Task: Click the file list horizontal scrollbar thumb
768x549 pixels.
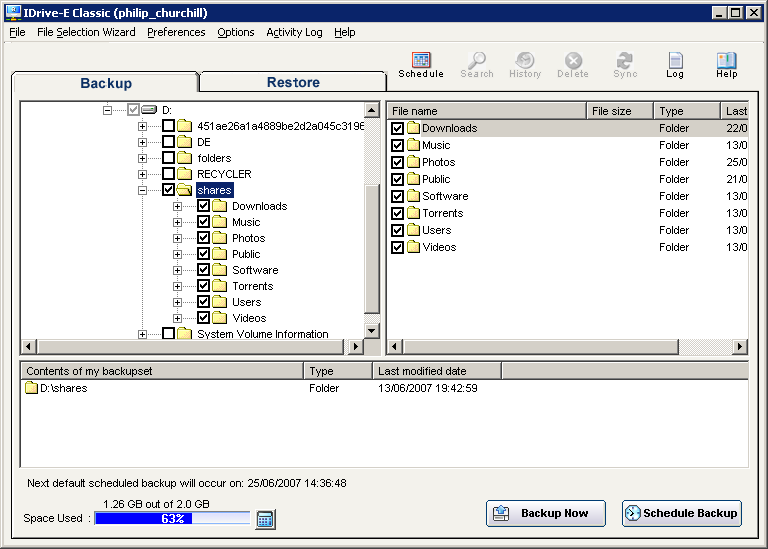Action: click(x=541, y=347)
